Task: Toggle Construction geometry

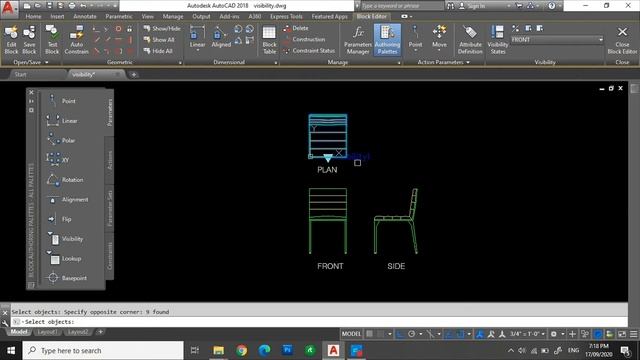Action: tap(304, 40)
